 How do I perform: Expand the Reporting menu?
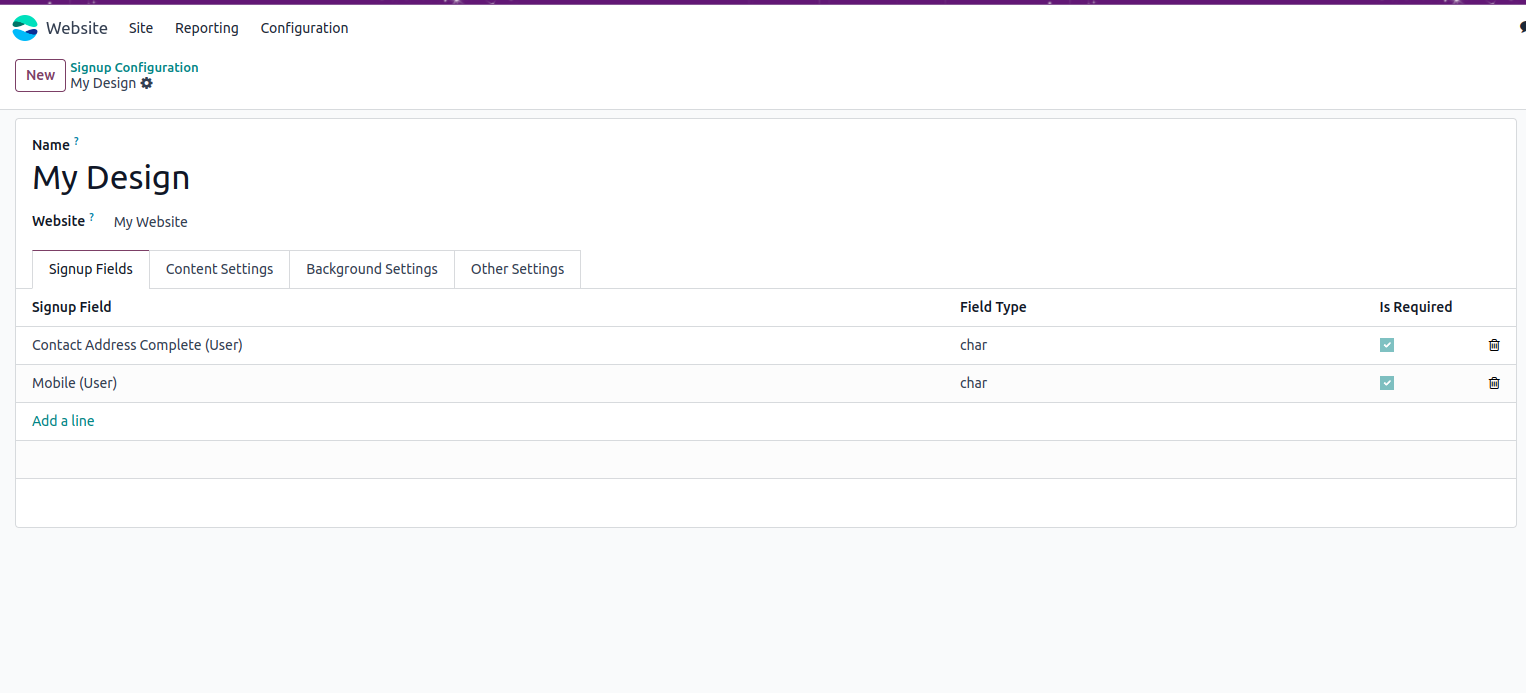point(206,28)
